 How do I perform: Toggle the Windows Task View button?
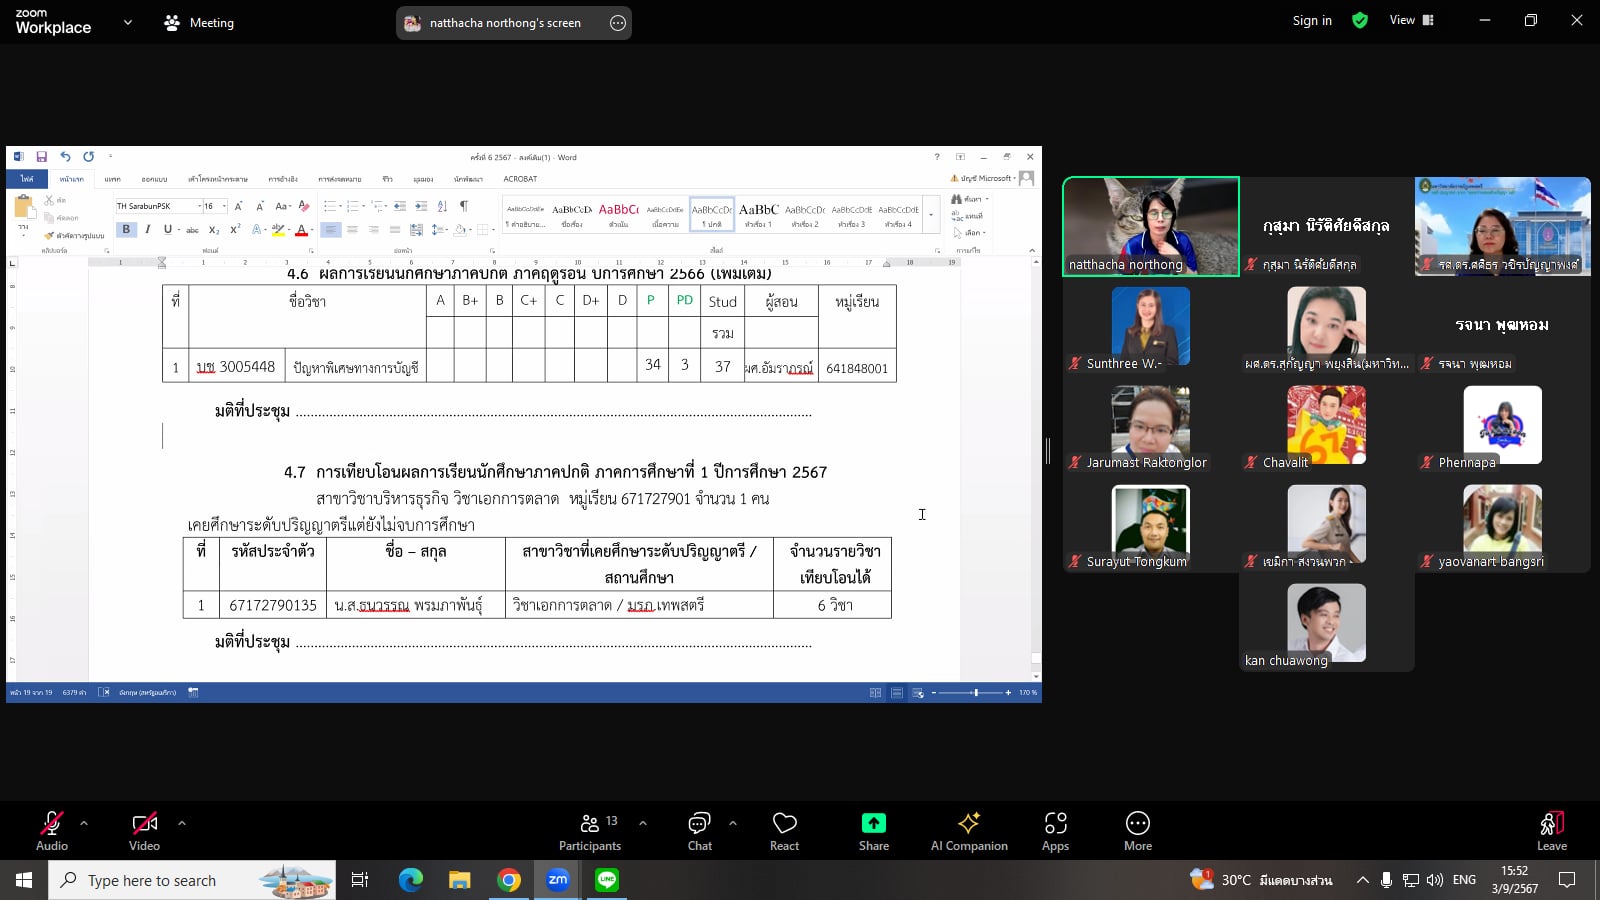(x=360, y=880)
